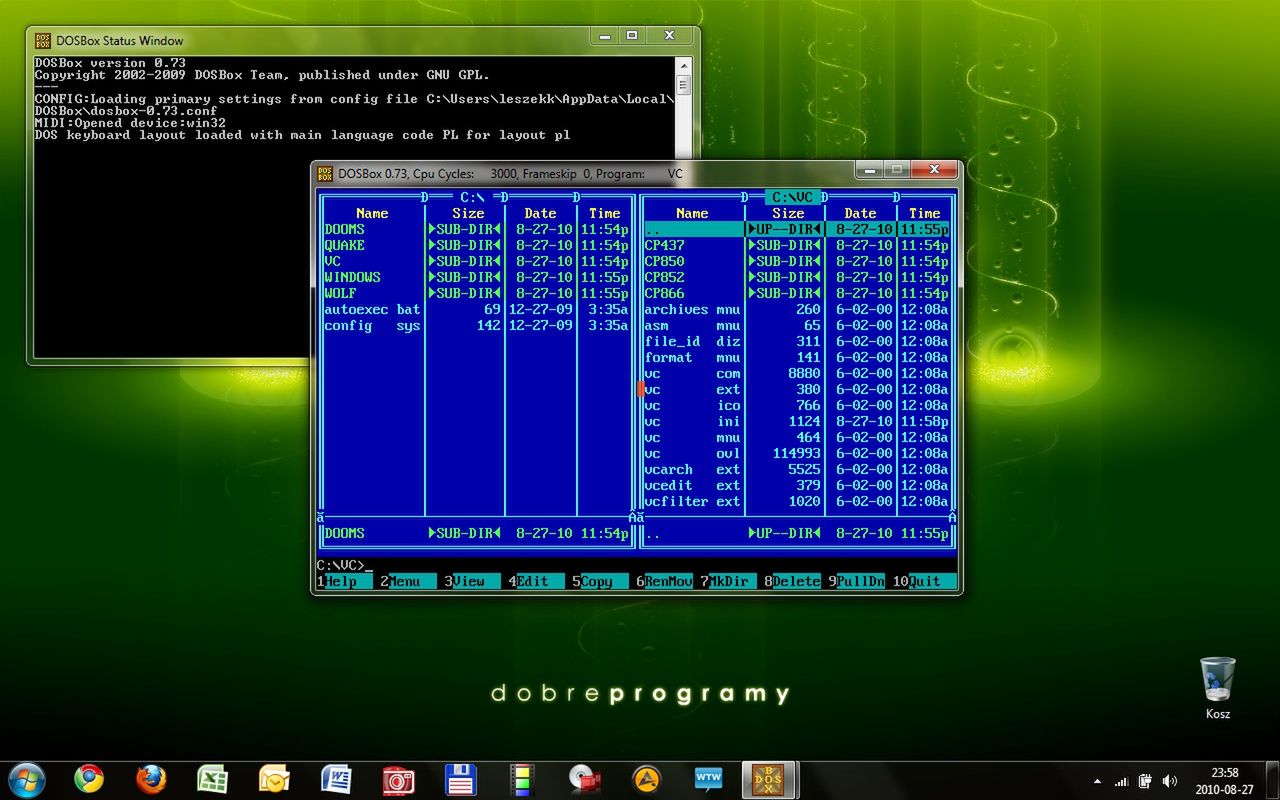The width and height of the screenshot is (1280, 800).
Task: Click the DOSBox 0.73 window title icon
Action: 325,173
